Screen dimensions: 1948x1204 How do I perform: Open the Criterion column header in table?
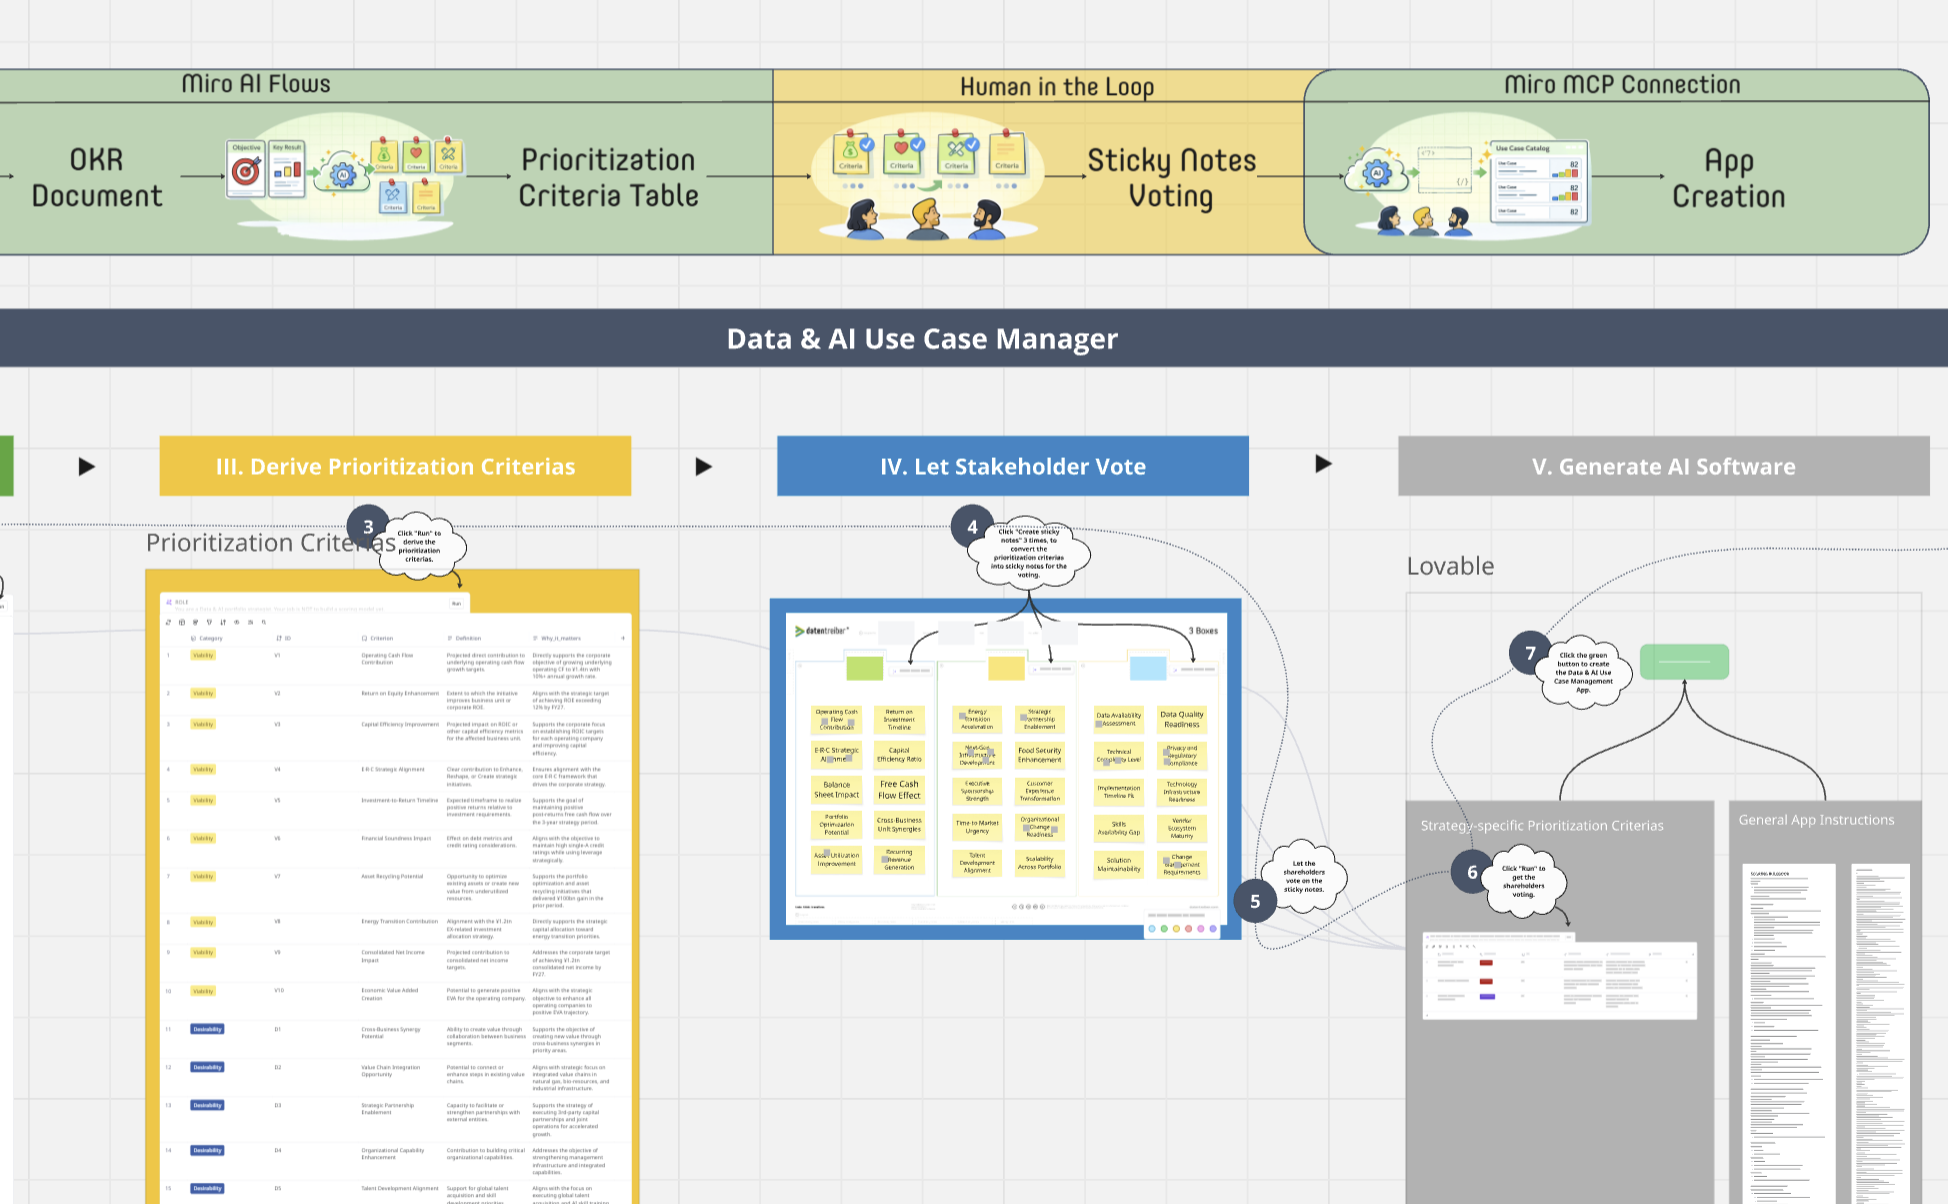click(381, 638)
